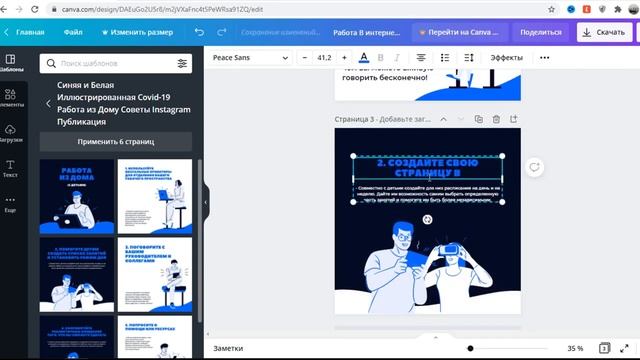Screen dimensions: 640x360
Task: Duplicate page 3
Action: pos(478,119)
